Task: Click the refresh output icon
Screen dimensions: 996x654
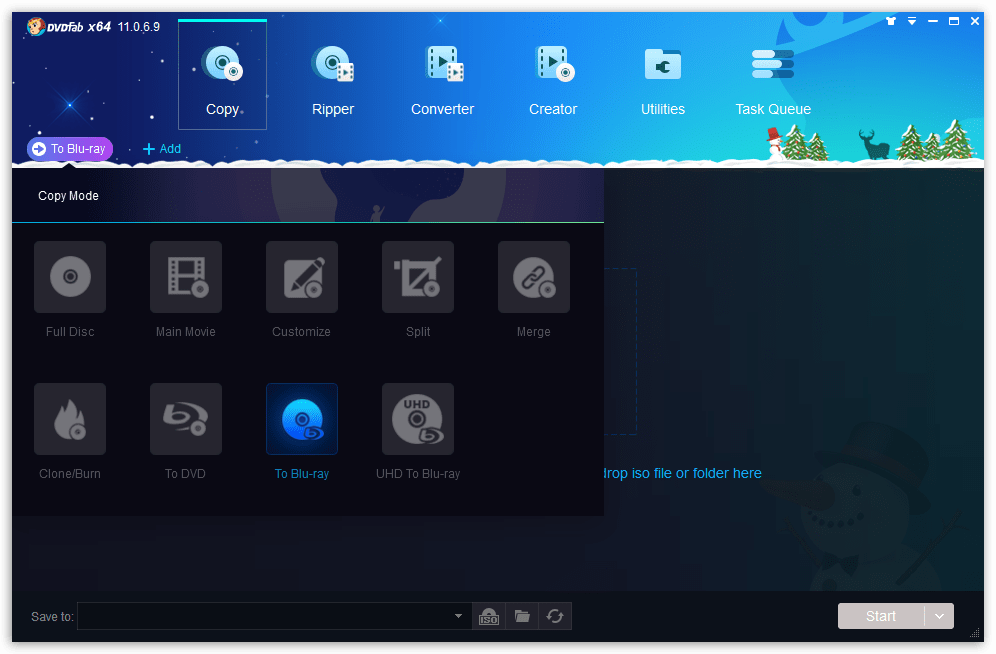Action: click(x=555, y=616)
